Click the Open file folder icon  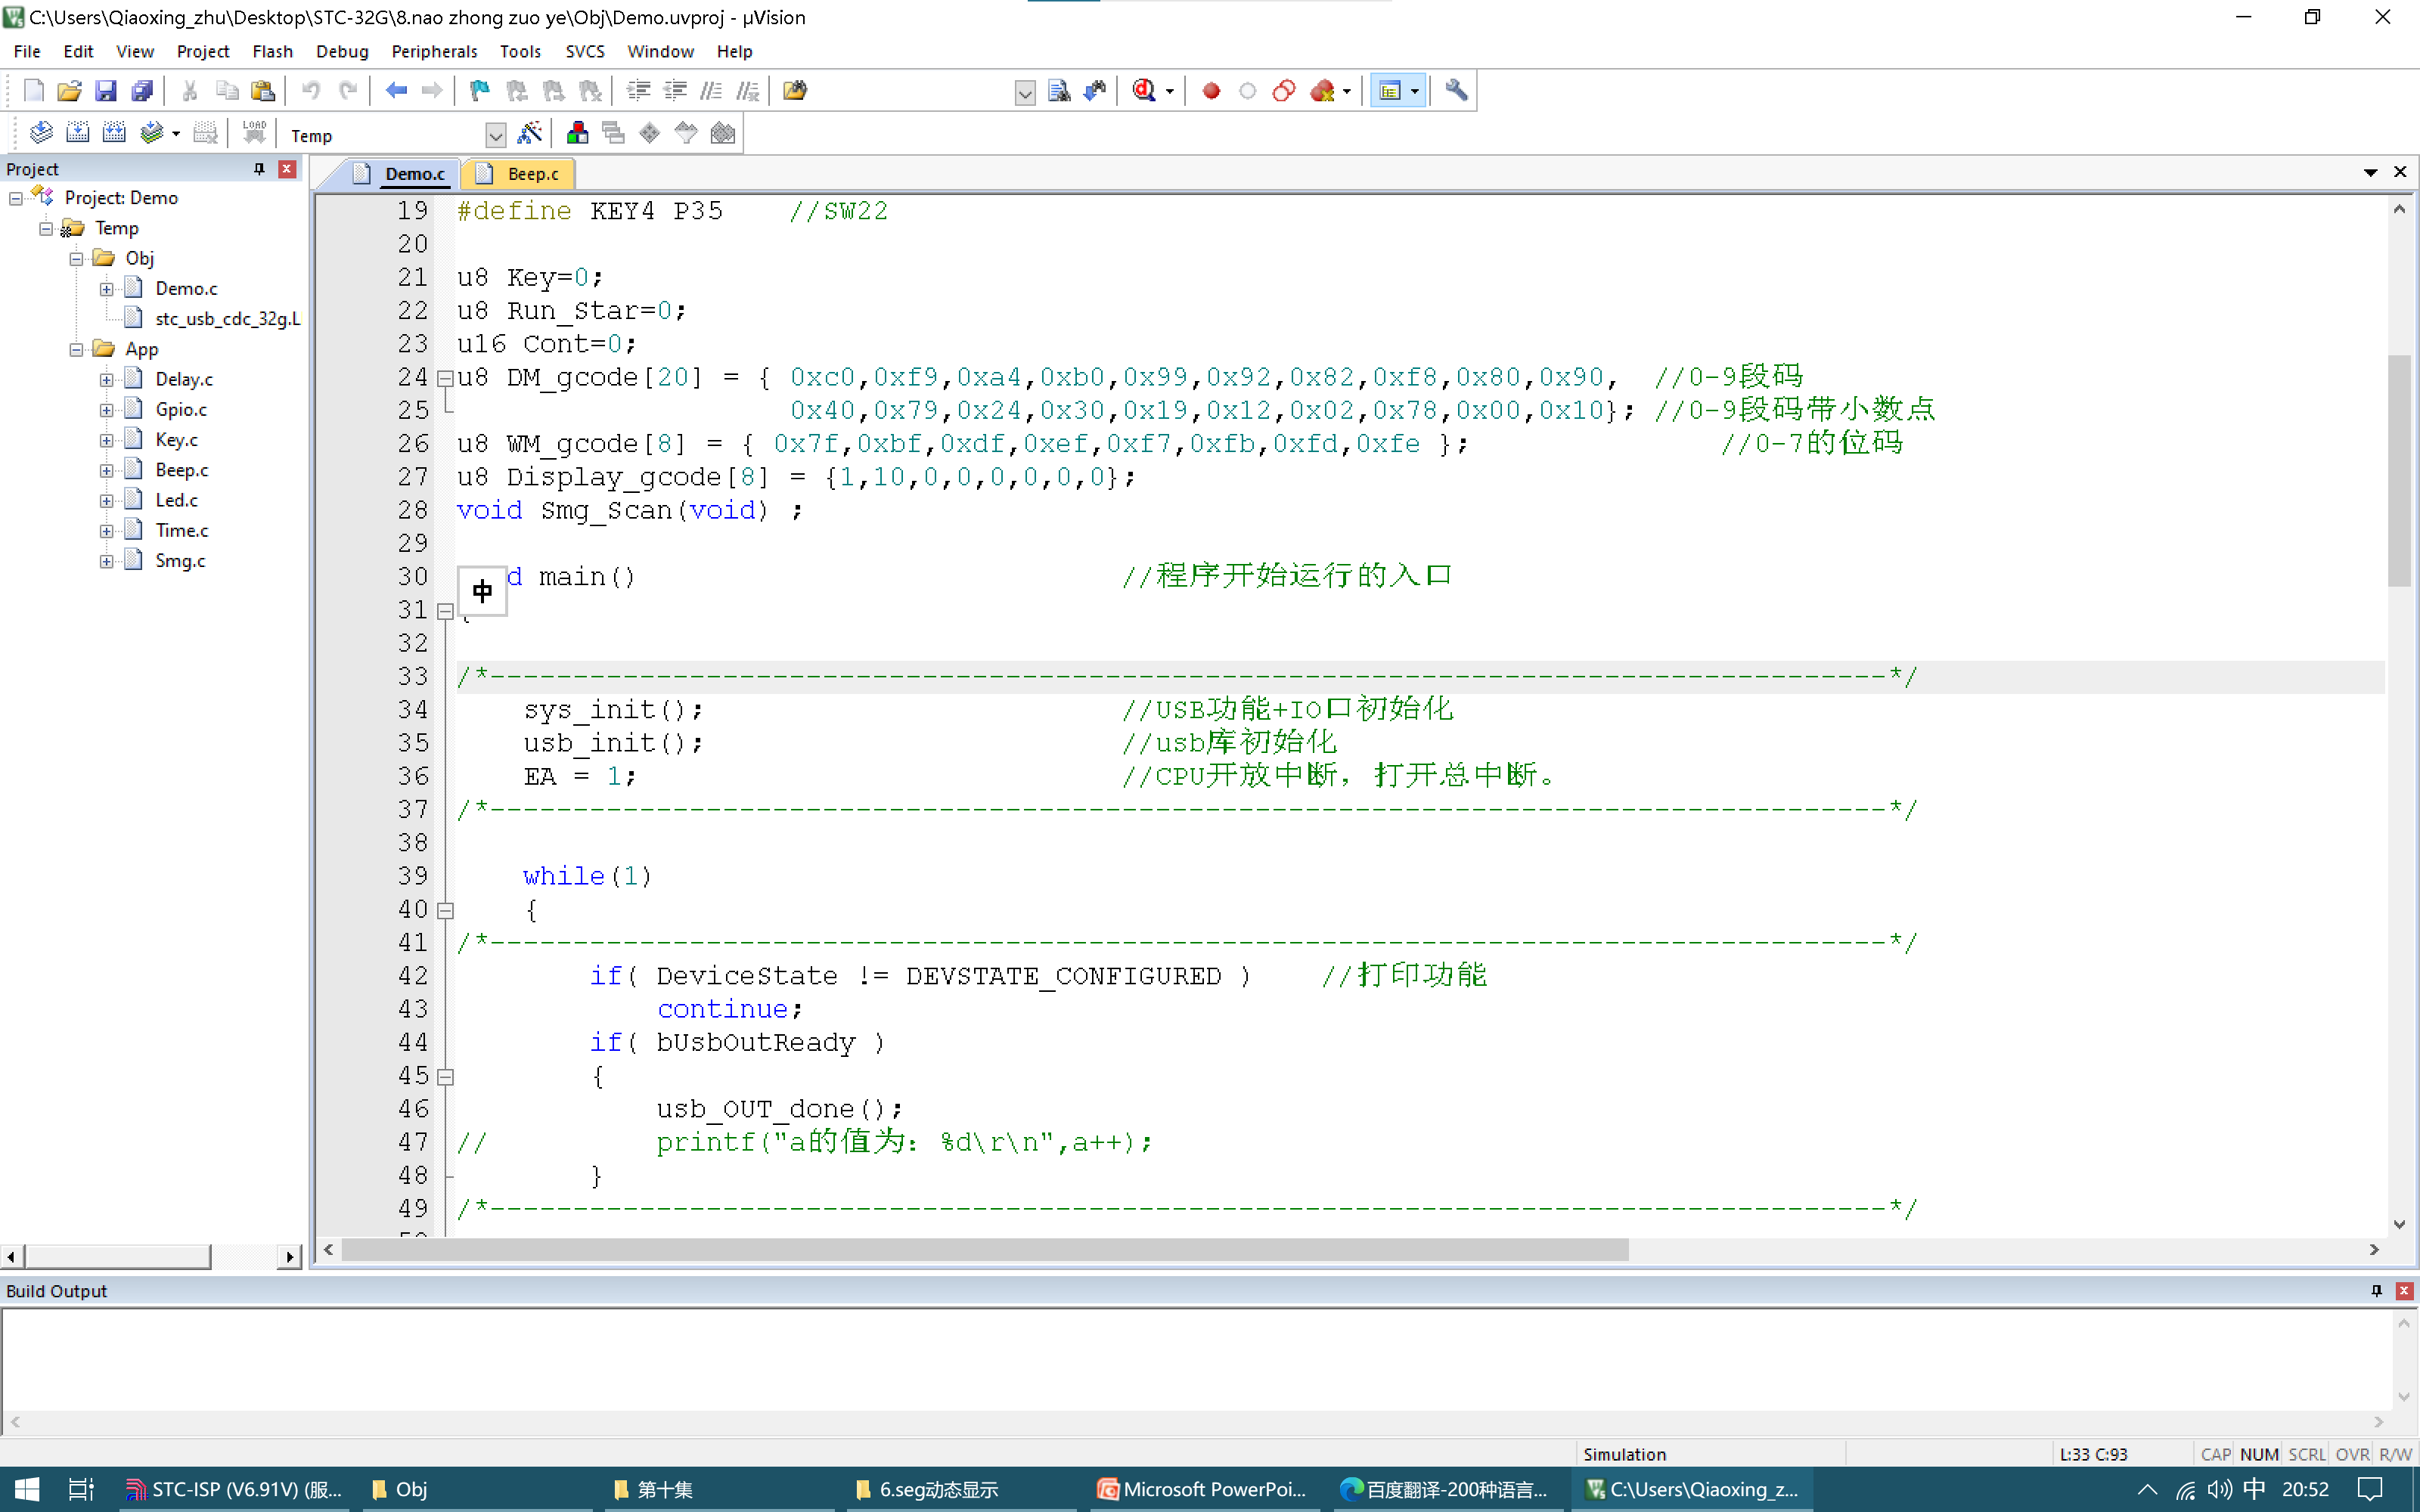click(x=69, y=91)
